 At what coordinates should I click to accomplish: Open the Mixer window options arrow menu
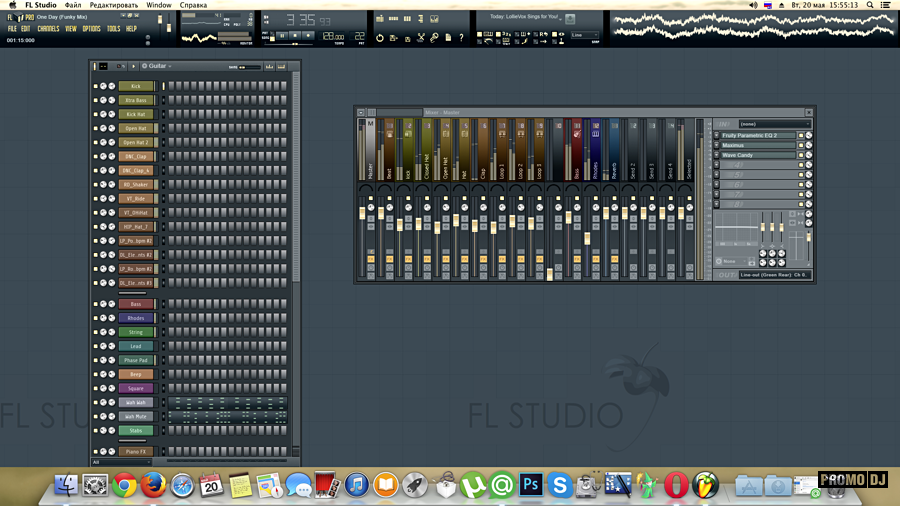click(x=361, y=112)
